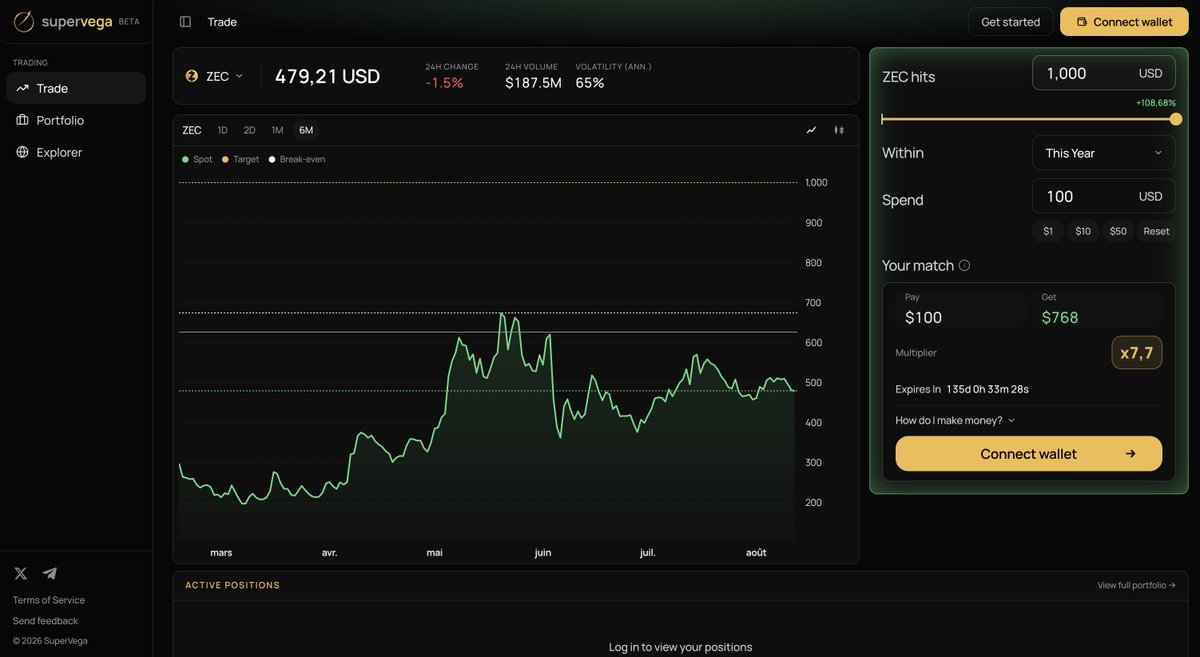Toggle the sidebar collapse icon

click(x=185, y=22)
